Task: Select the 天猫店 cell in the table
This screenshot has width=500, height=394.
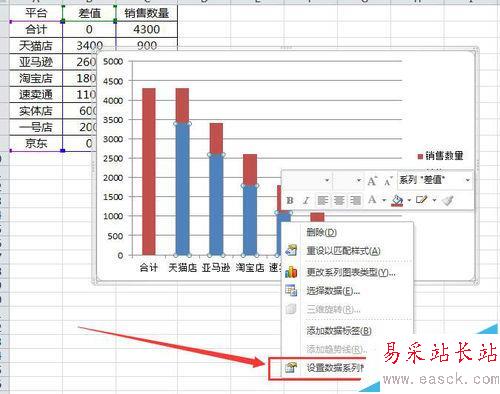Action: 36,46
